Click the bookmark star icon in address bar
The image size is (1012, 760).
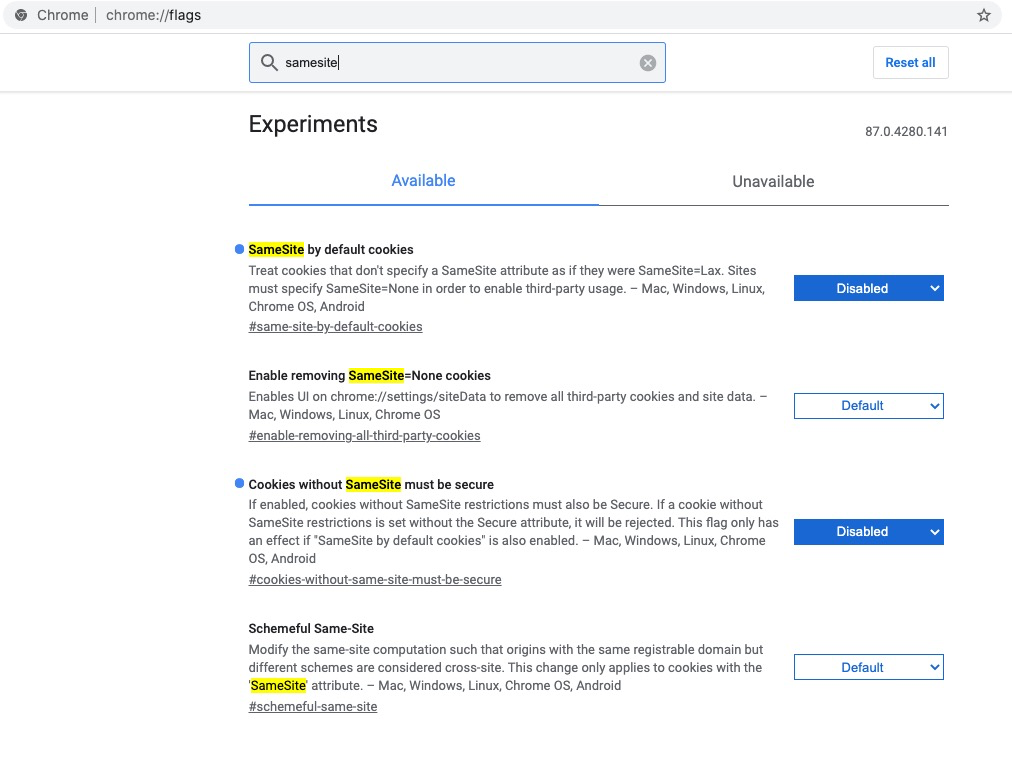(x=984, y=15)
